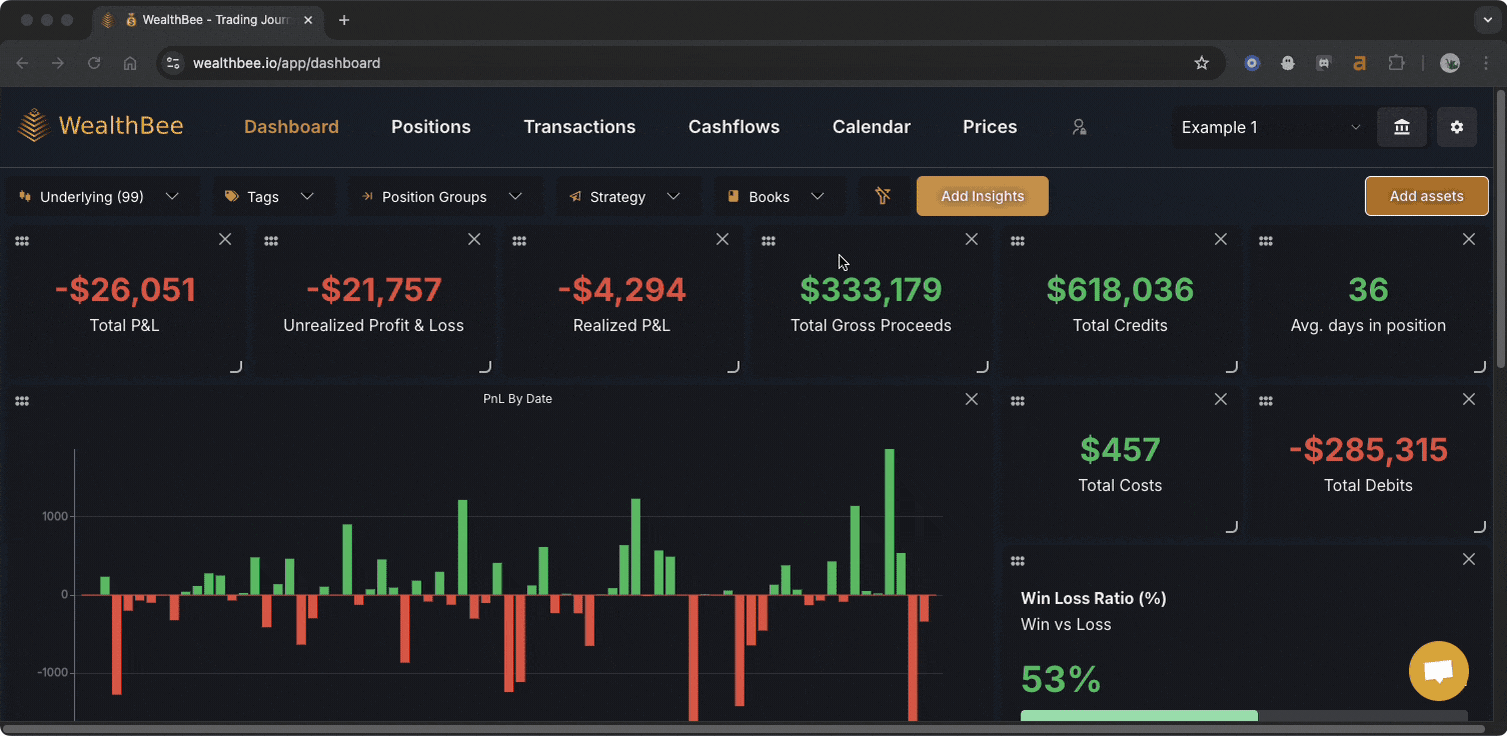Click resize corner of Total Costs card
The width and height of the screenshot is (1507, 736).
(x=1232, y=527)
